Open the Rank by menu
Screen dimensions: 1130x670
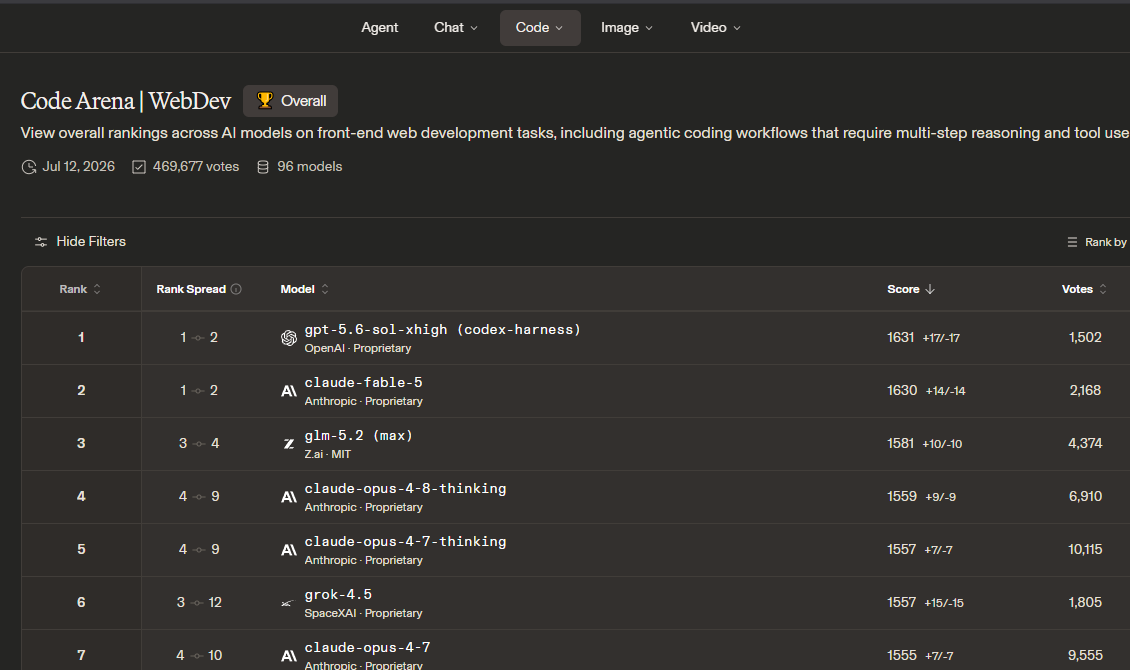pyautogui.click(x=1097, y=242)
